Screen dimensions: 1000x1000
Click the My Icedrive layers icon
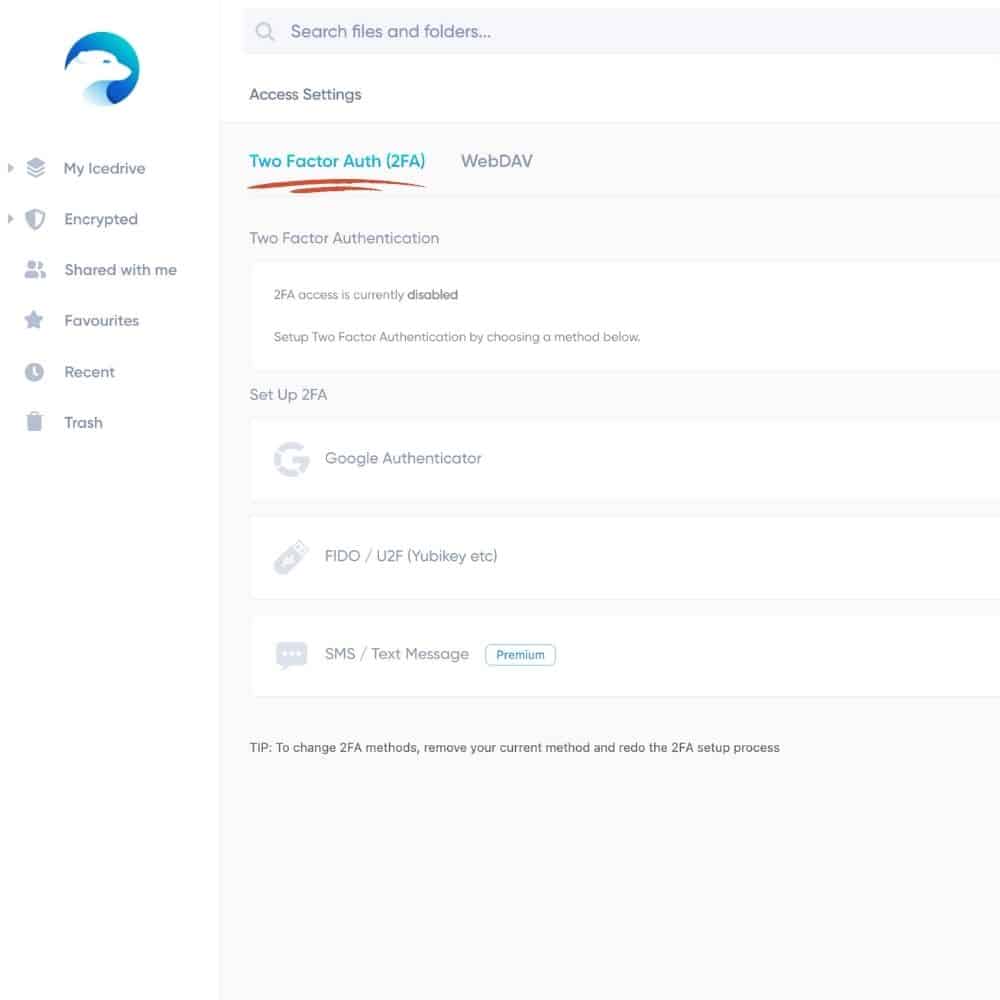pyautogui.click(x=36, y=168)
